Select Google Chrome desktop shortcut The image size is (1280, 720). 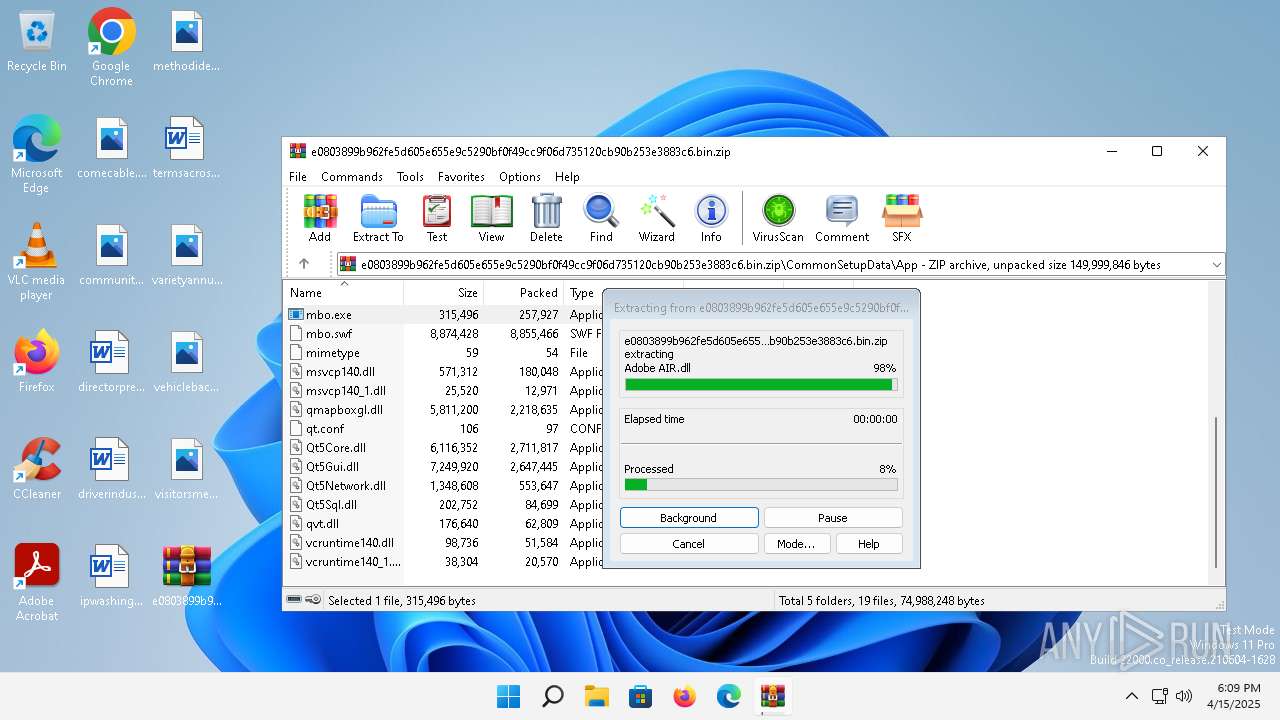click(111, 46)
